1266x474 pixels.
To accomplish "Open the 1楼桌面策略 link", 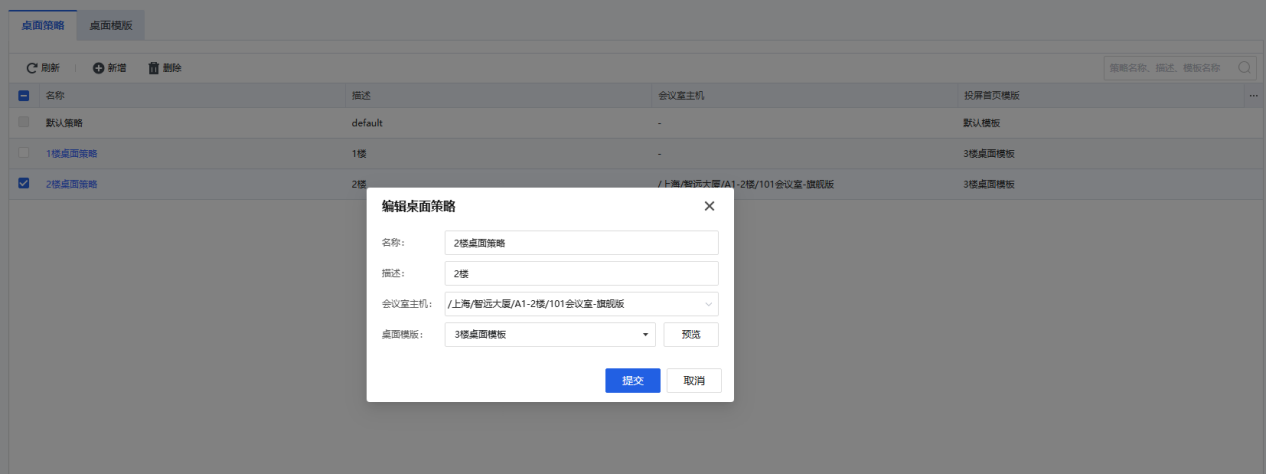I will (x=72, y=154).
